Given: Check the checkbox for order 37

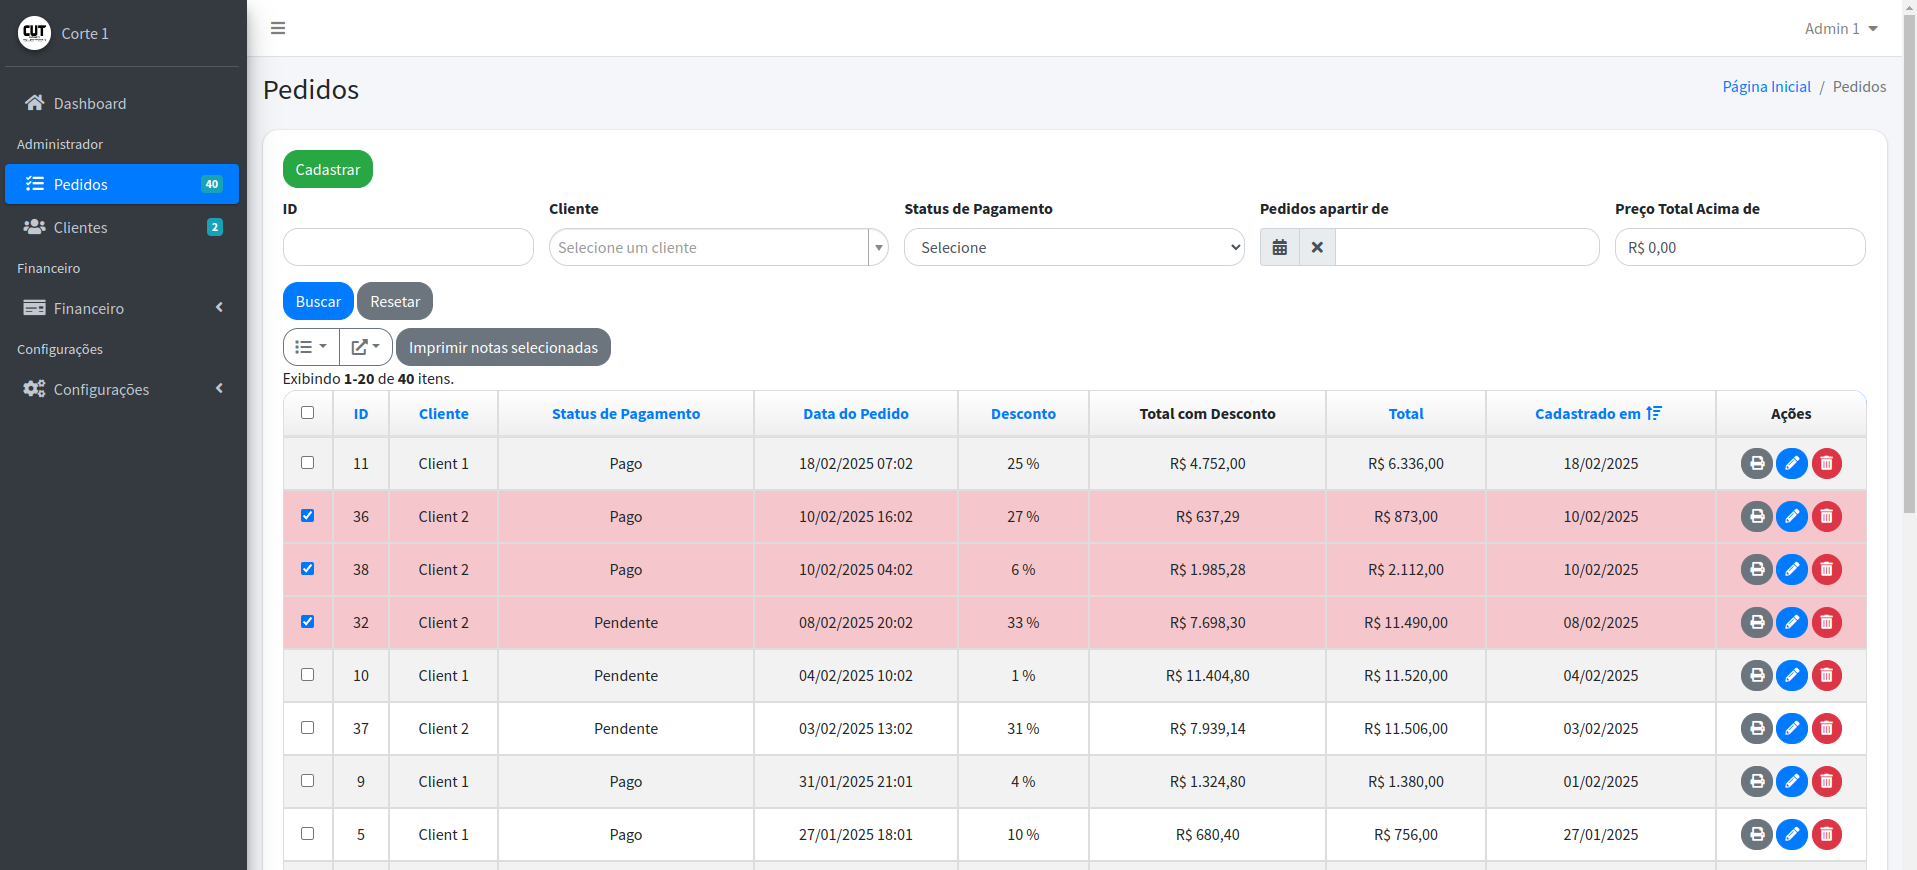Looking at the screenshot, I should [x=307, y=728].
